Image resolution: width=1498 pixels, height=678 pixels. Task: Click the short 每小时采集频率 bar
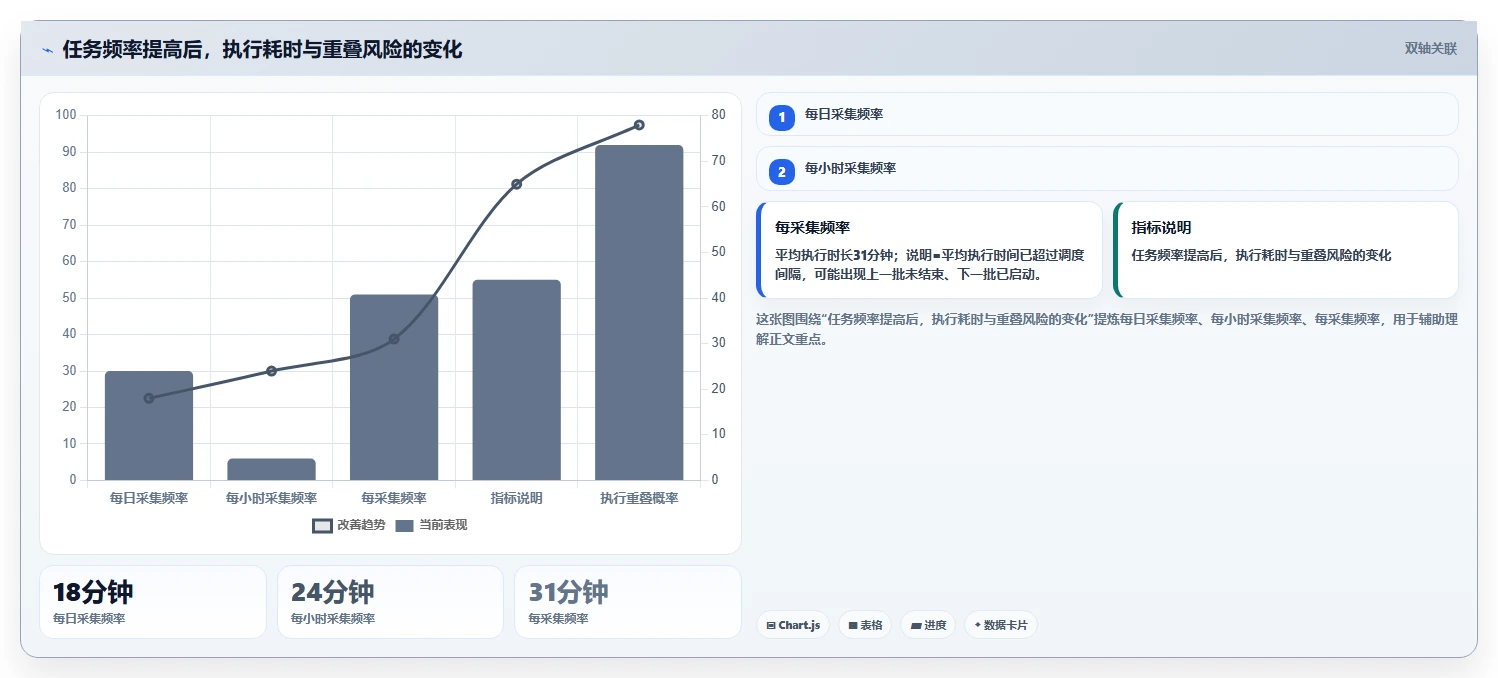271,469
